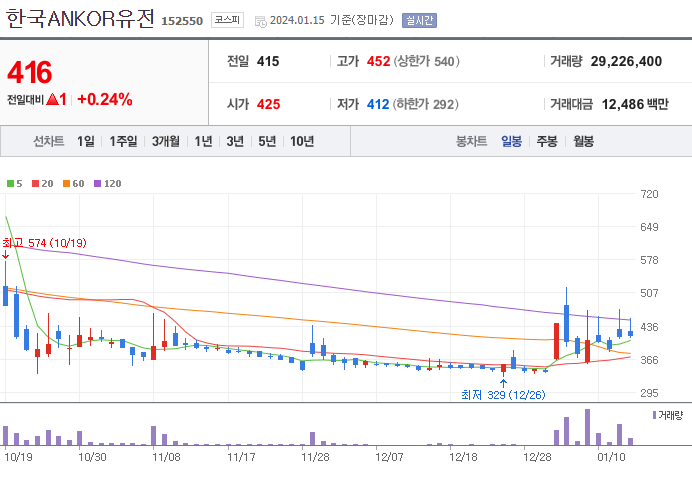Click the purple 120-day moving average legend swatch

tap(98, 184)
